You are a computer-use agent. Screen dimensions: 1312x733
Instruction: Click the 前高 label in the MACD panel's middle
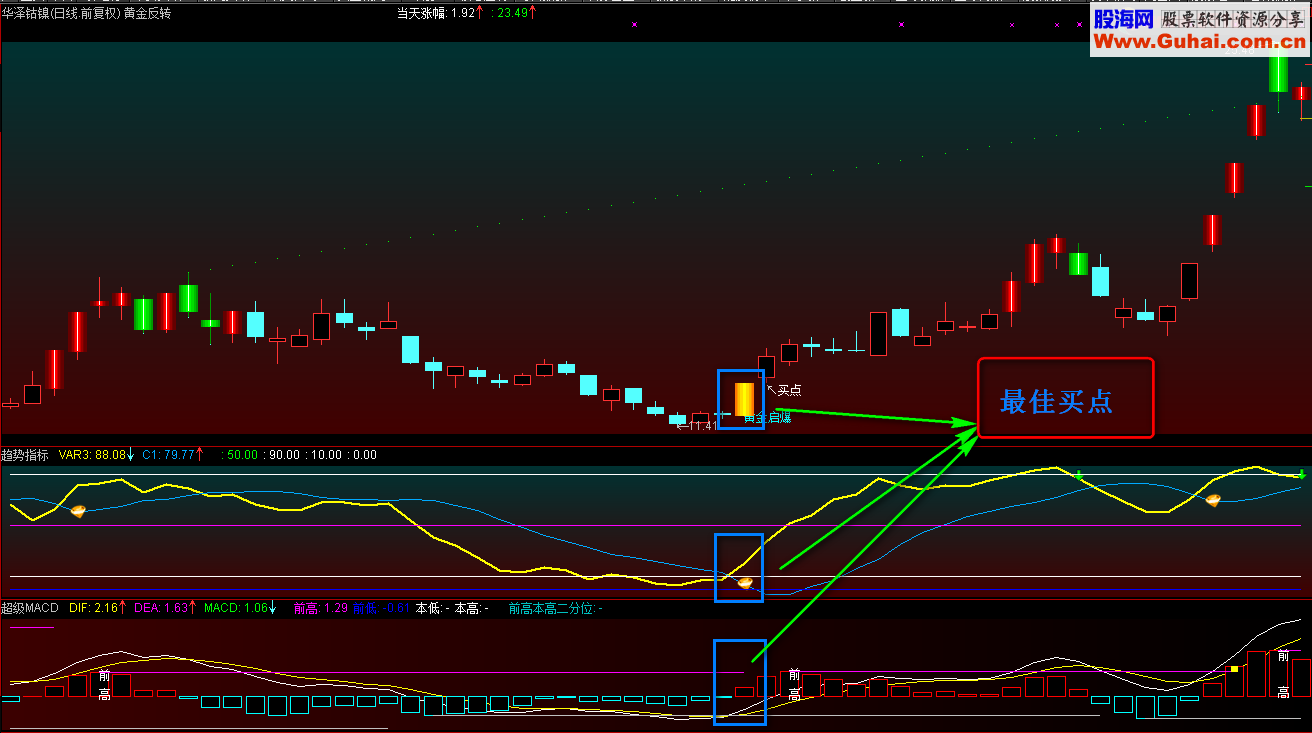[794, 684]
